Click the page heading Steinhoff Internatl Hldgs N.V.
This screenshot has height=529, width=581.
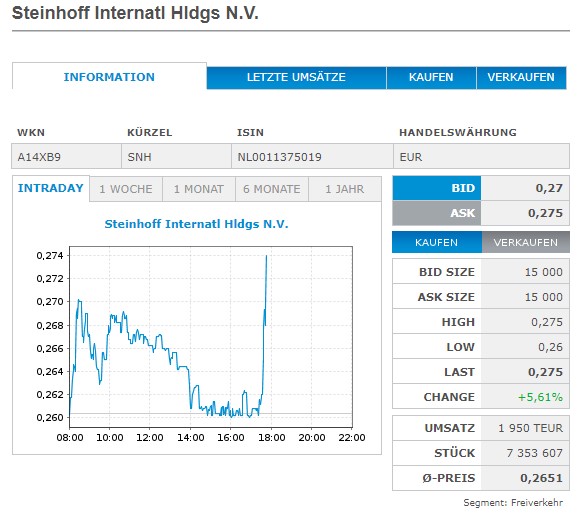135,13
